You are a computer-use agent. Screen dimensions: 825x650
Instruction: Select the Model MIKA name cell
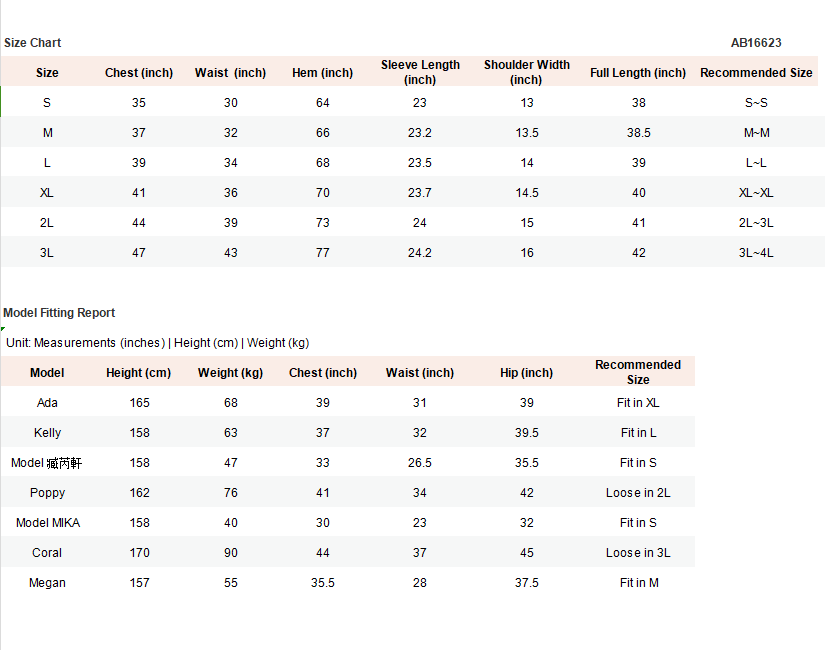[x=47, y=523]
